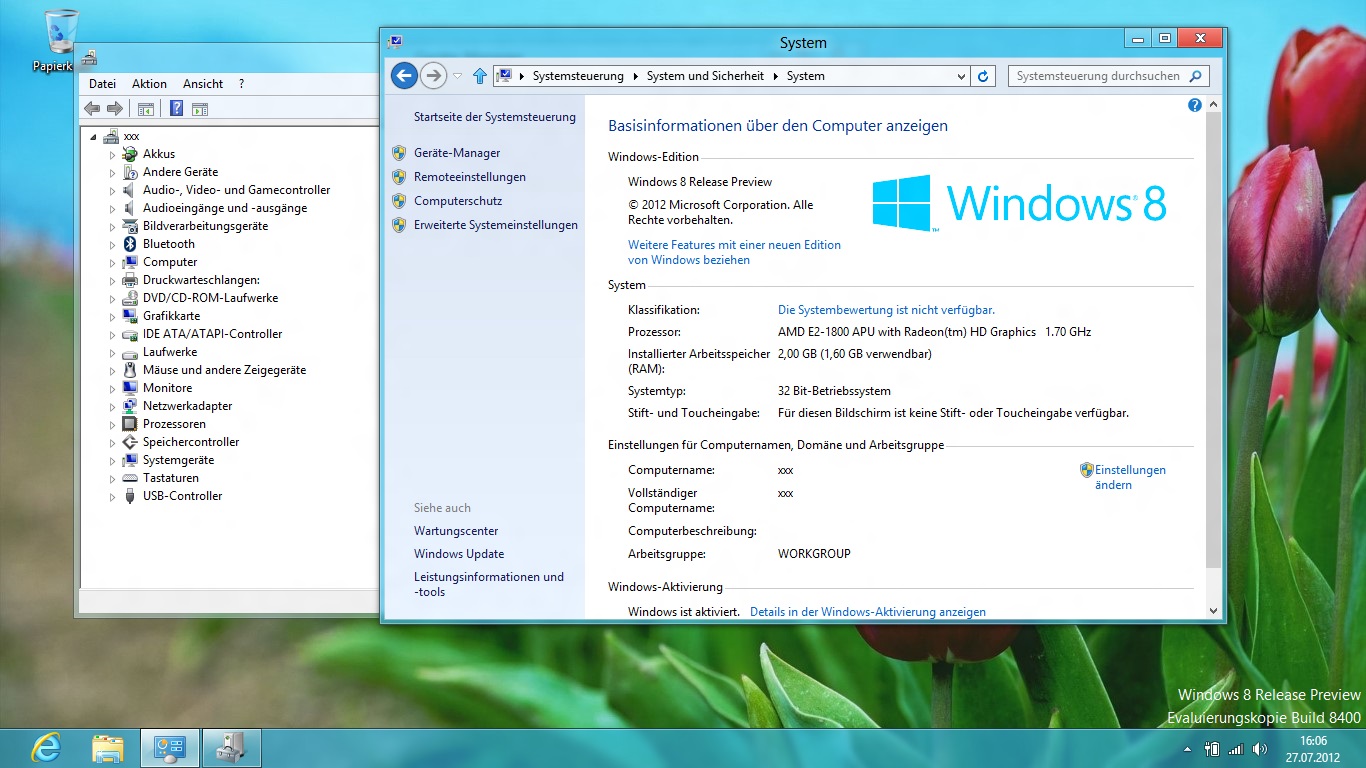Open the Computerschutz link
Screen dimensions: 1366x768
458,201
